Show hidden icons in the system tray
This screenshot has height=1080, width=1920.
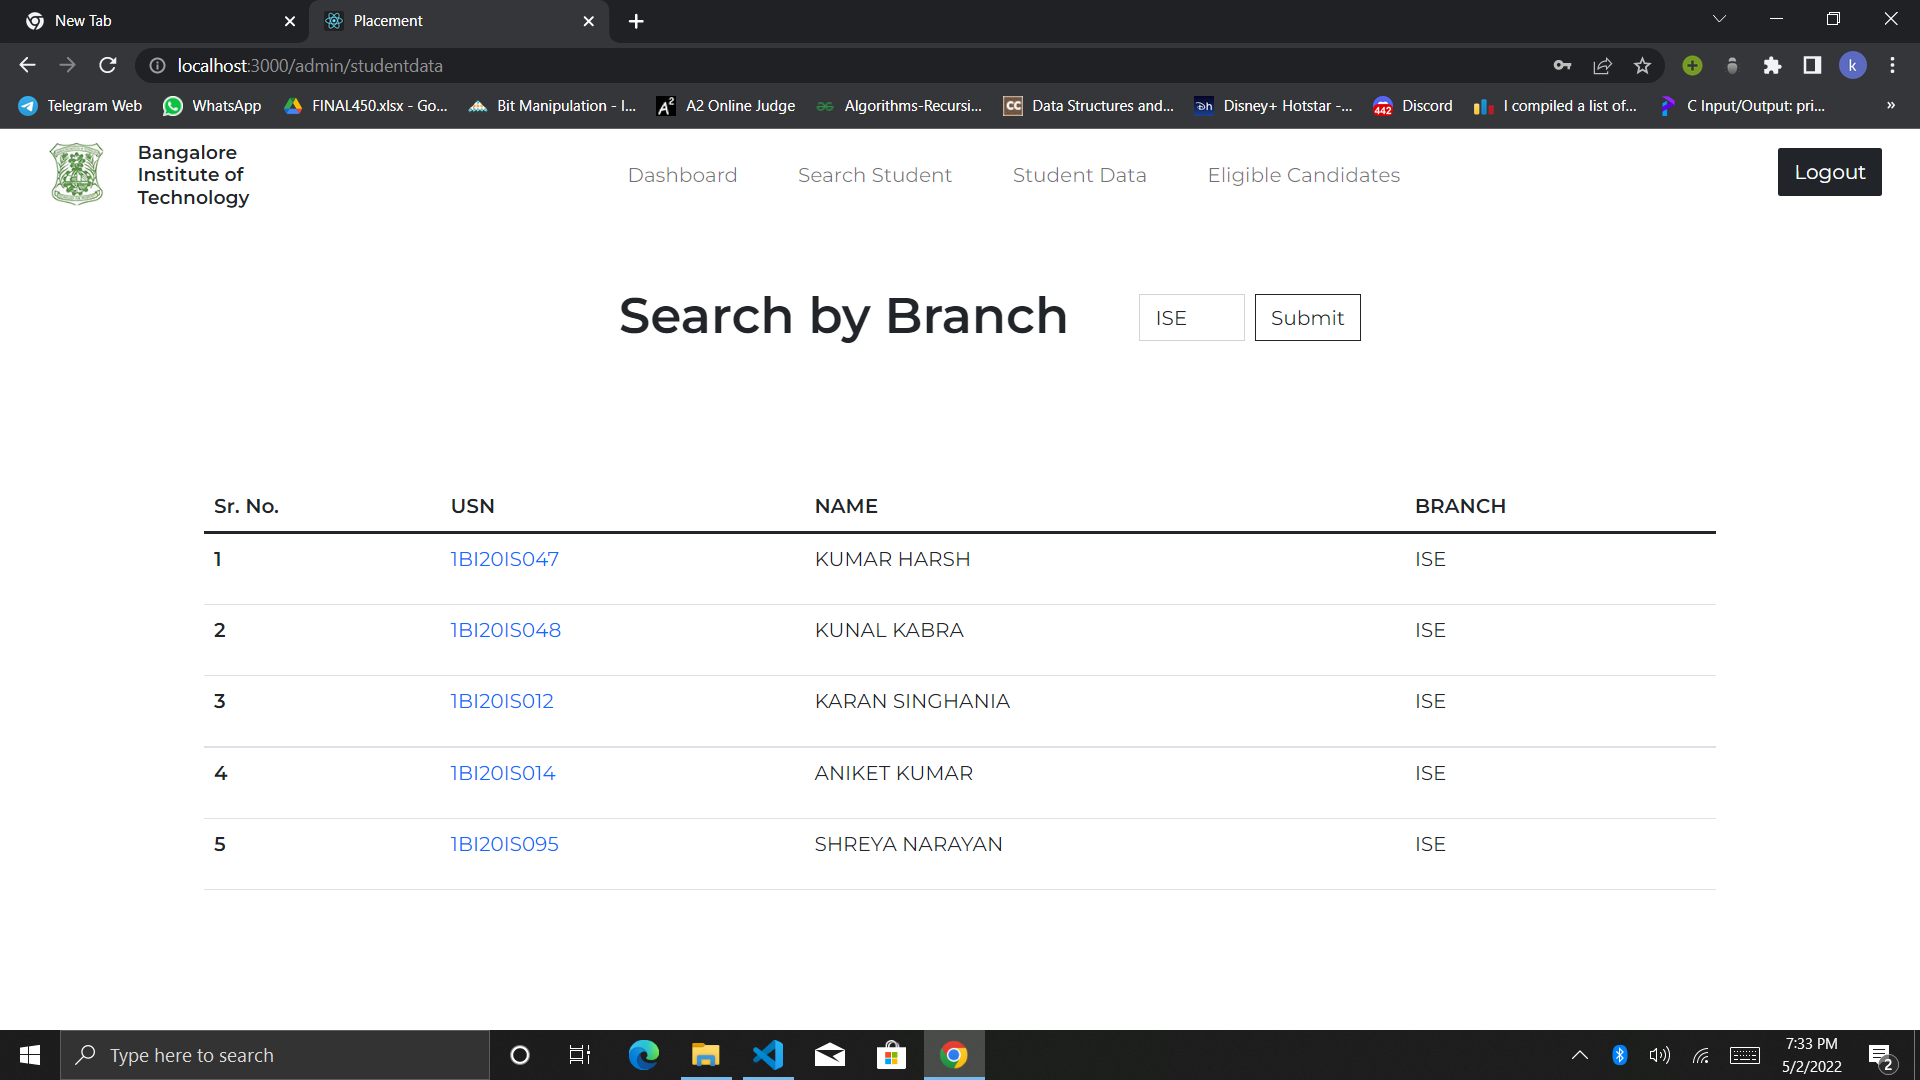point(1580,1054)
